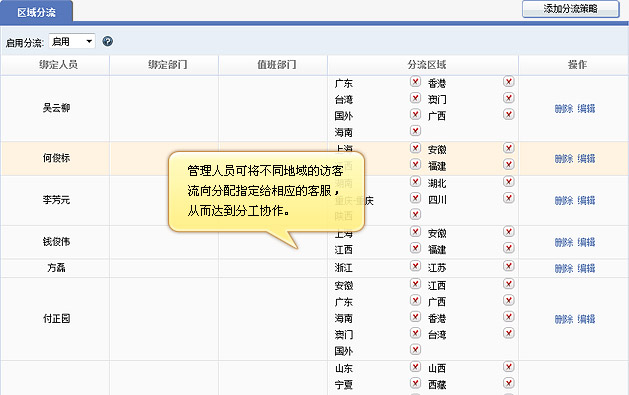This screenshot has height=395, width=629.
Task: Remove 浙江 region in 方磊's row
Action: pyautogui.click(x=415, y=266)
